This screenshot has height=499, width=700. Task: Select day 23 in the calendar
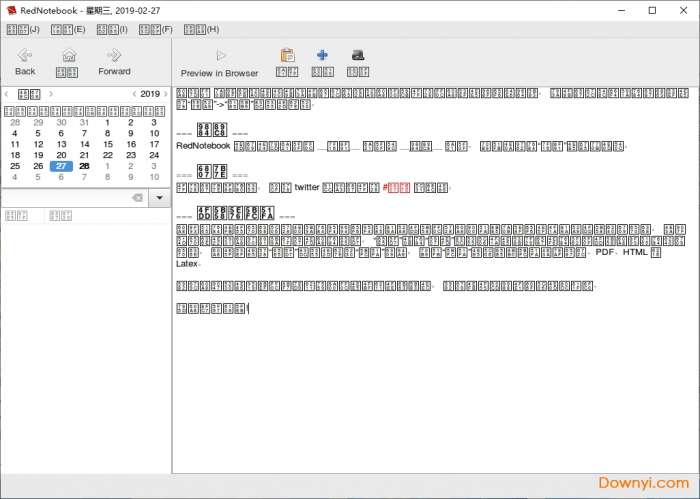[x=131, y=155]
